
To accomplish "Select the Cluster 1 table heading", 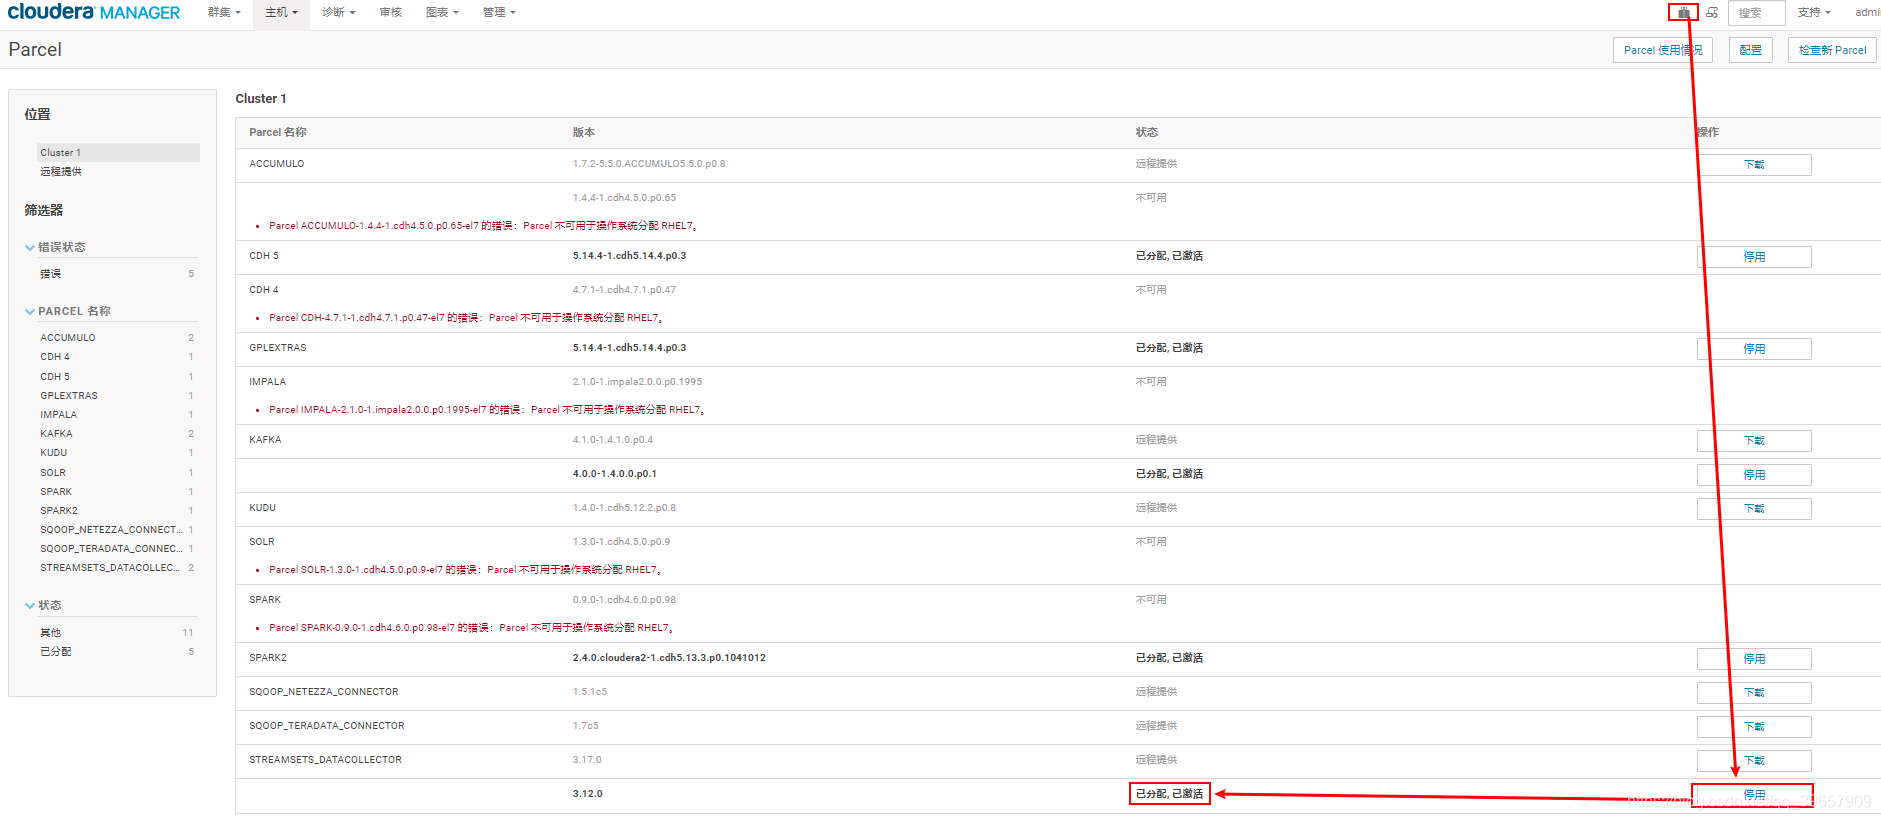I will [261, 99].
